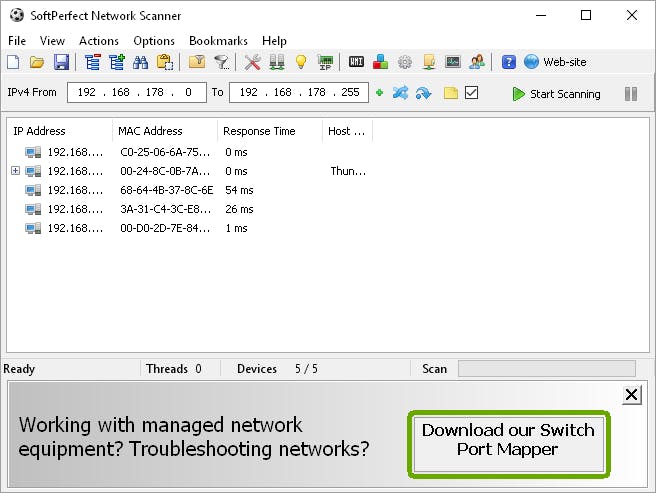
Task: Click the 54 ms response time cell
Action: pyautogui.click(x=239, y=190)
